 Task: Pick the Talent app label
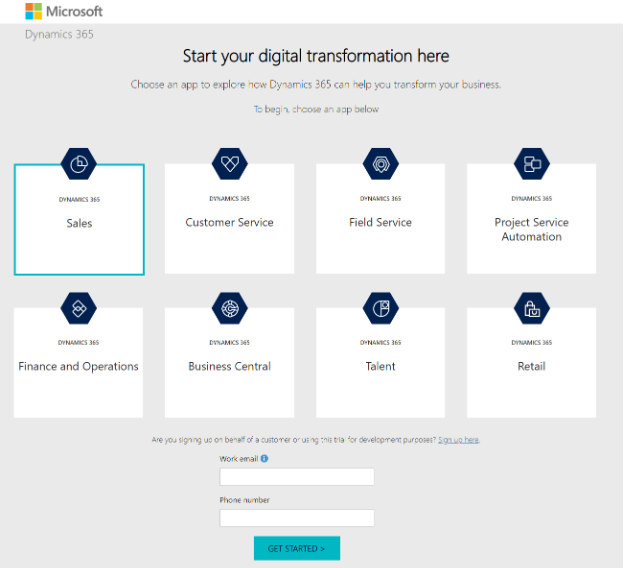pyautogui.click(x=380, y=366)
